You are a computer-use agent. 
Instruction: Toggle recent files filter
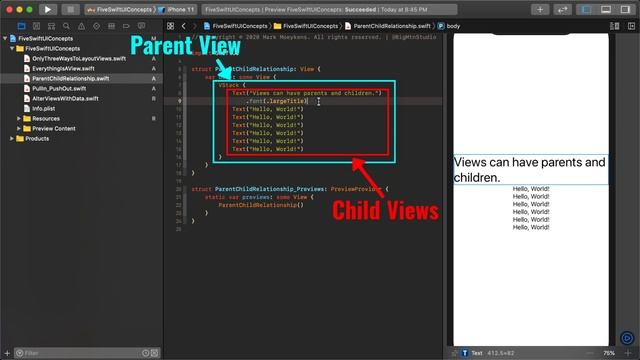click(x=146, y=353)
